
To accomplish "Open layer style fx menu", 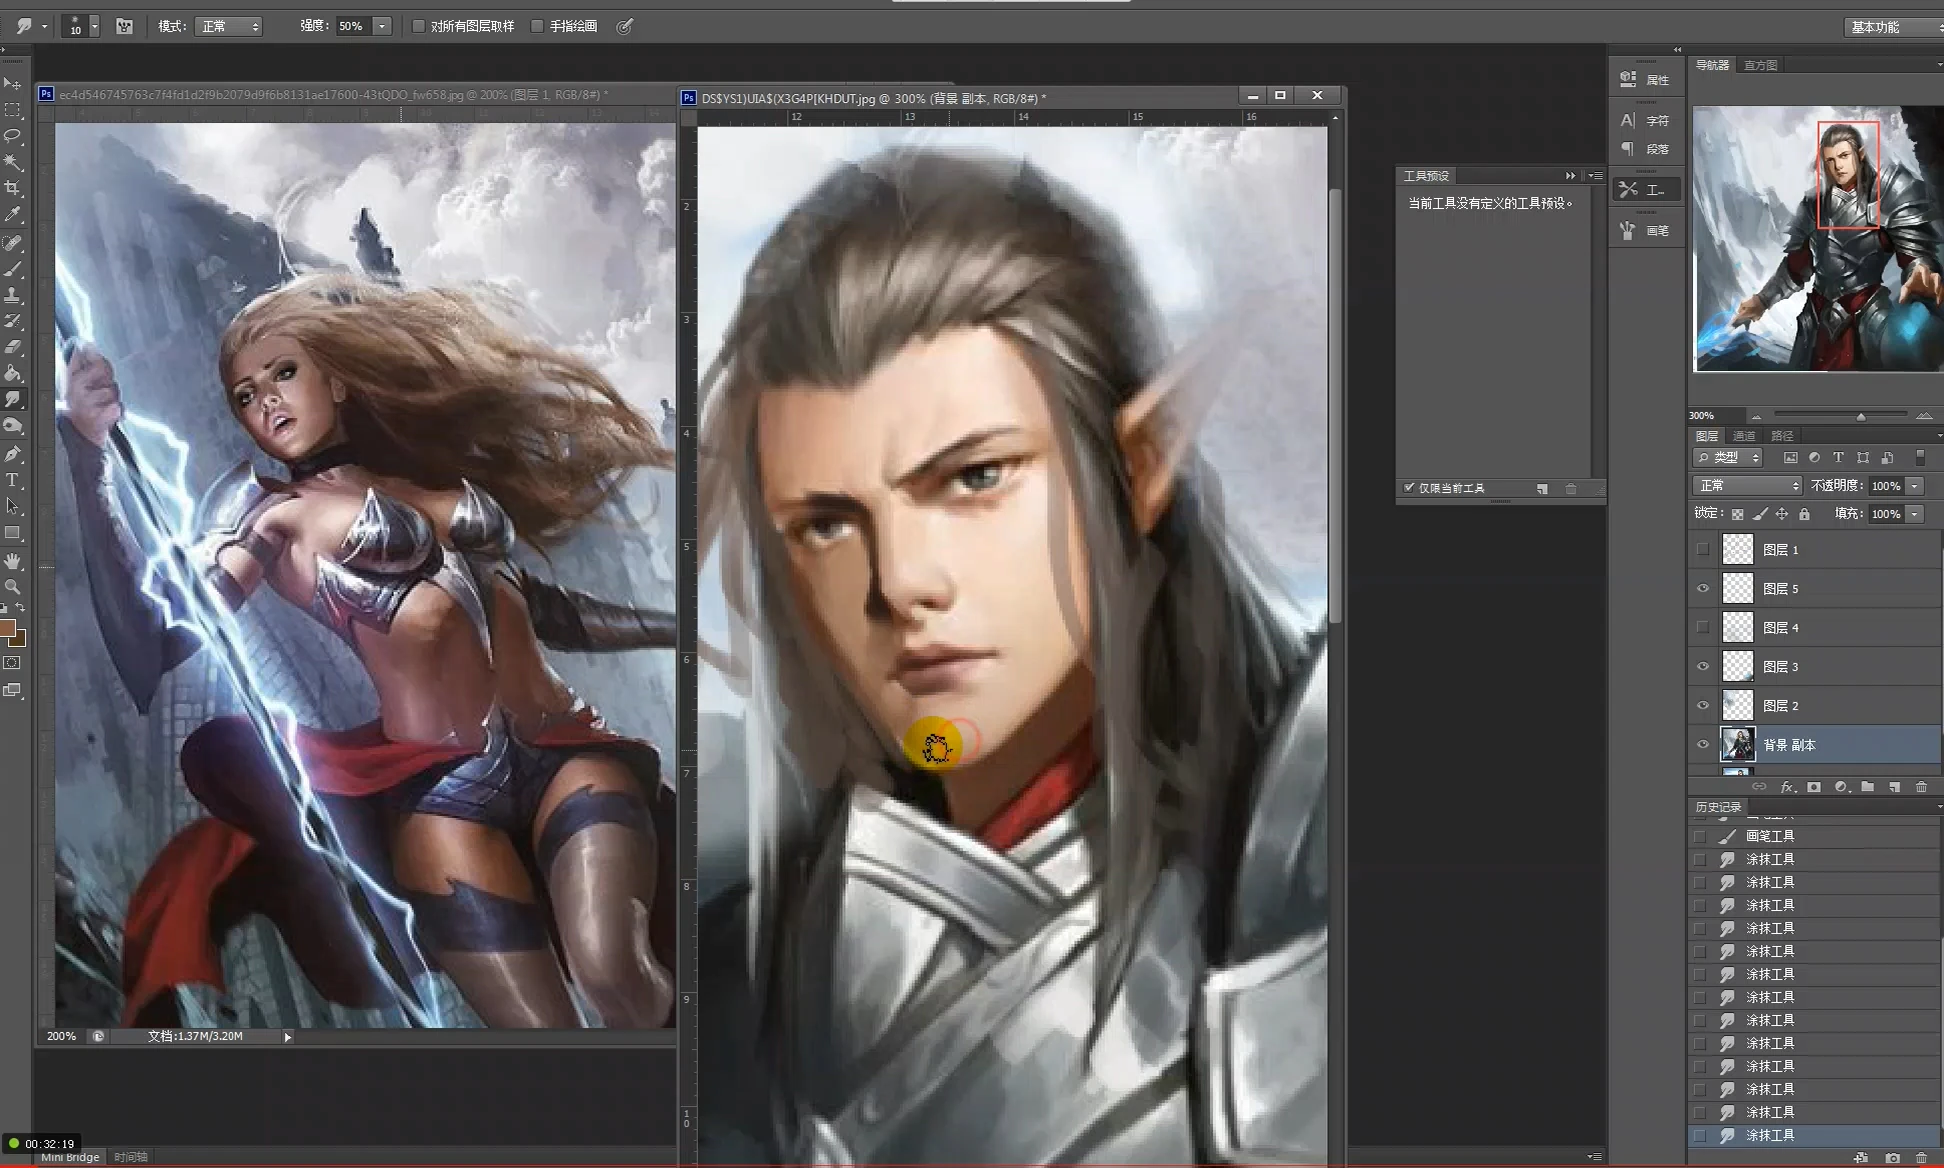I will [1787, 787].
